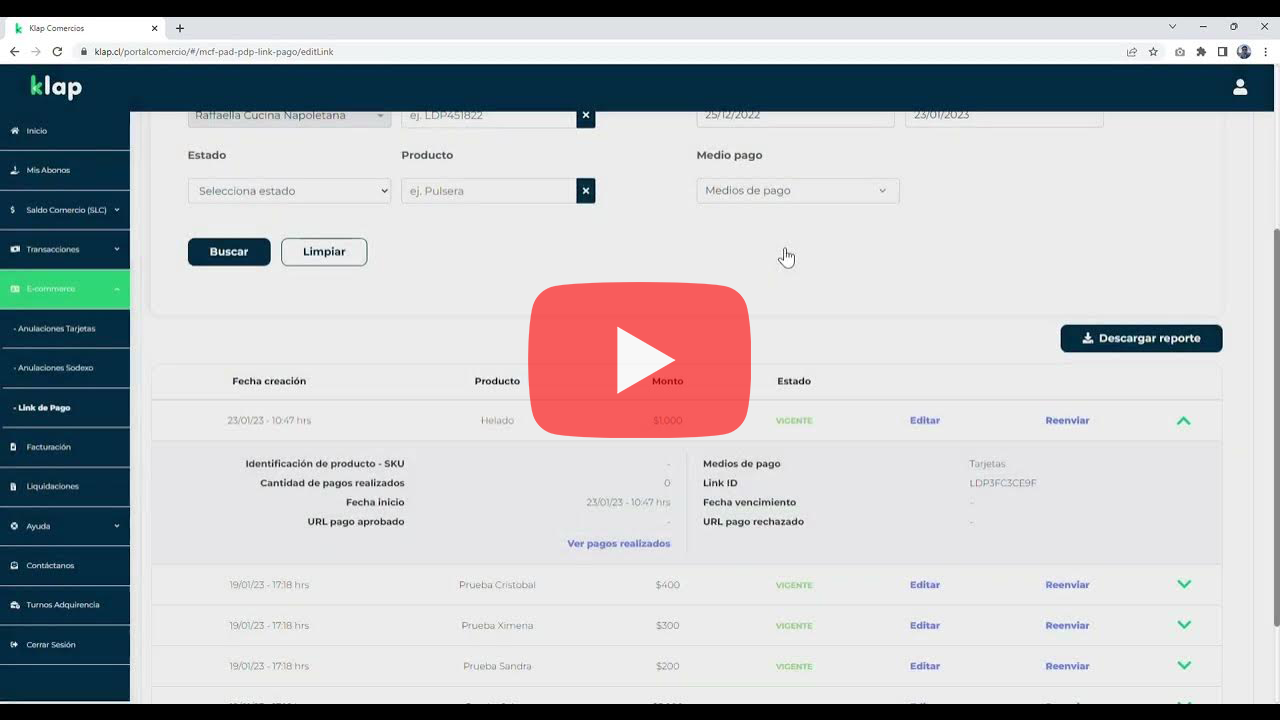Click the browser address bar
1280x720 pixels.
pyautogui.click(x=600, y=52)
